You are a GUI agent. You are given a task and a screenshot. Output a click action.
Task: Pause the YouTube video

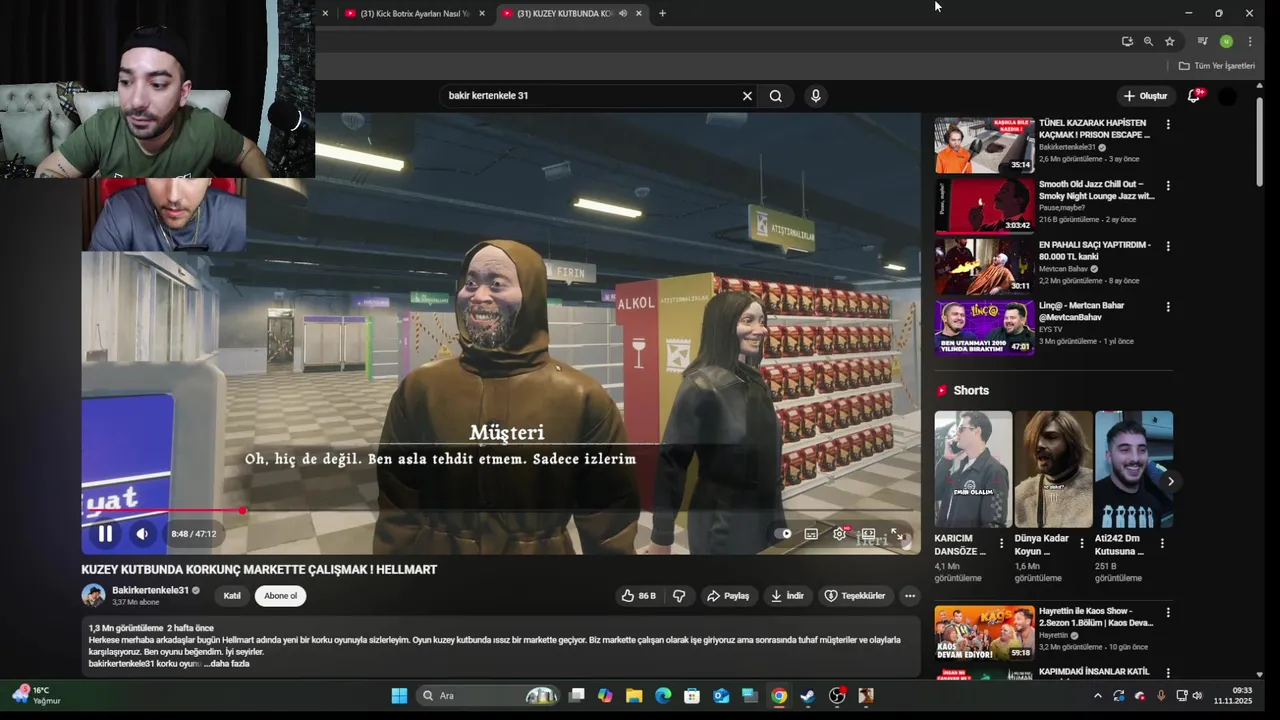105,534
